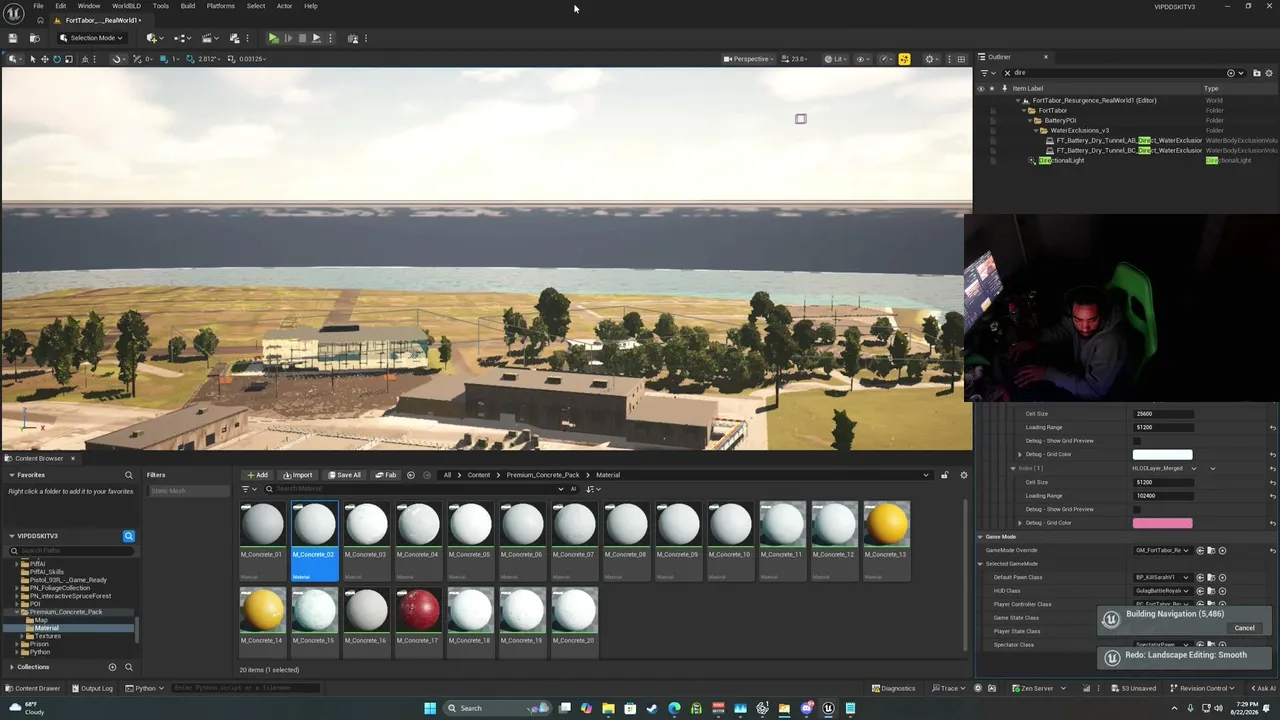
Task: Toggle Show Grid Preview under Cell Size 25600
Action: point(1137,441)
